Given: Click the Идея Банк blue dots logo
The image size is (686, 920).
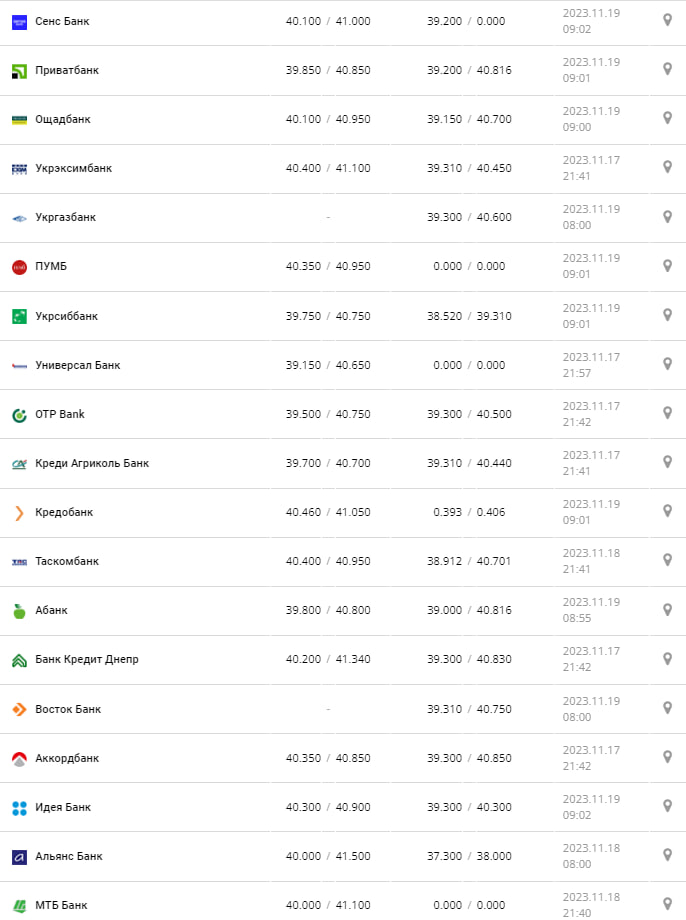Looking at the screenshot, I should pos(19,807).
